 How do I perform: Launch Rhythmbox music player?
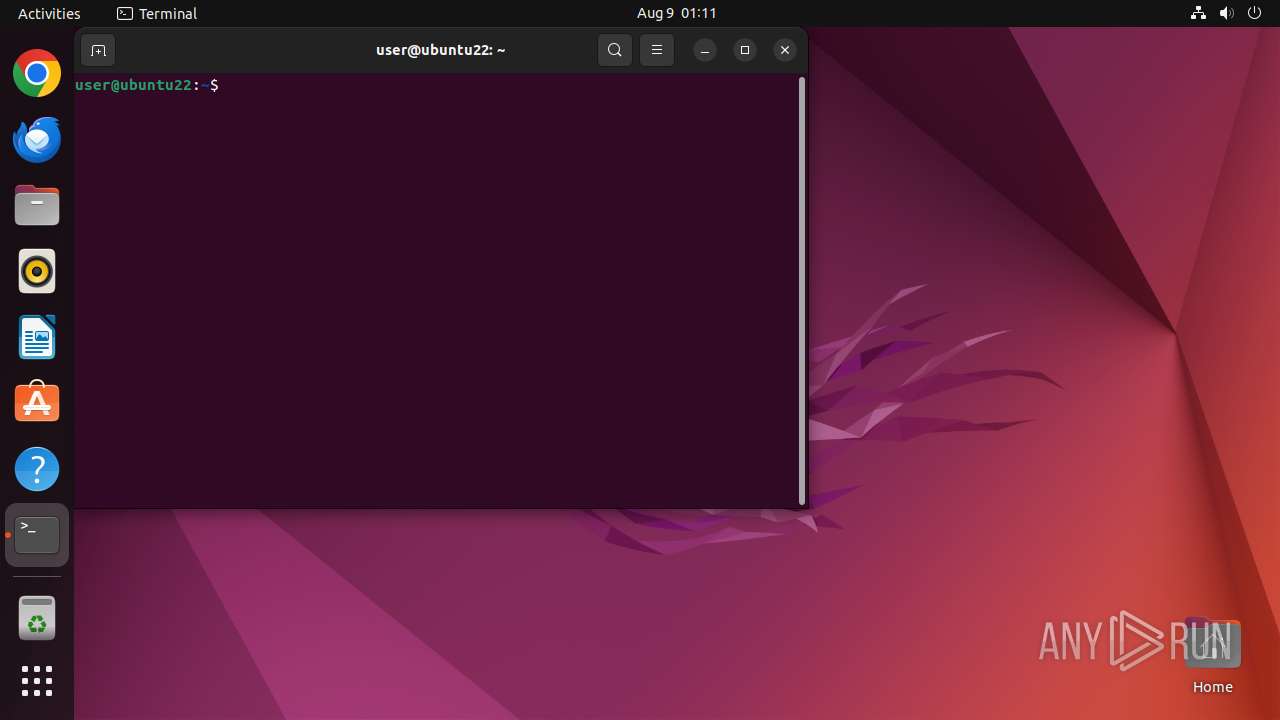pos(37,271)
